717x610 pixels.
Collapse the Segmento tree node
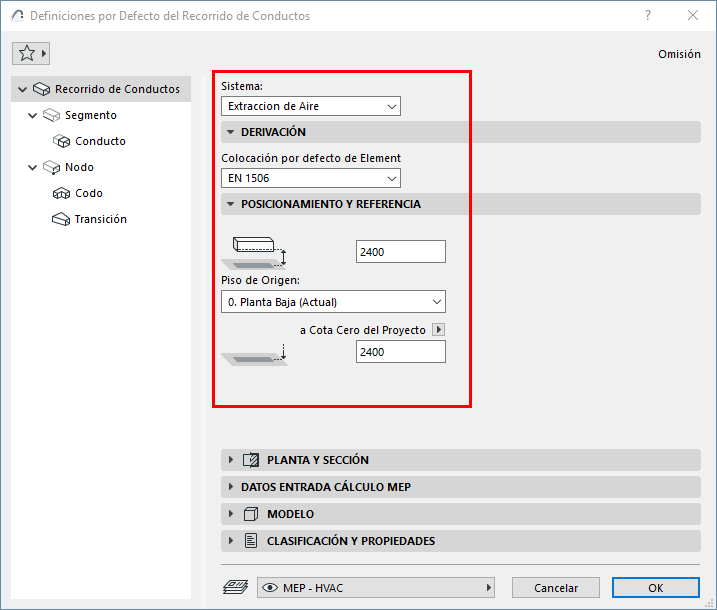tap(32, 115)
